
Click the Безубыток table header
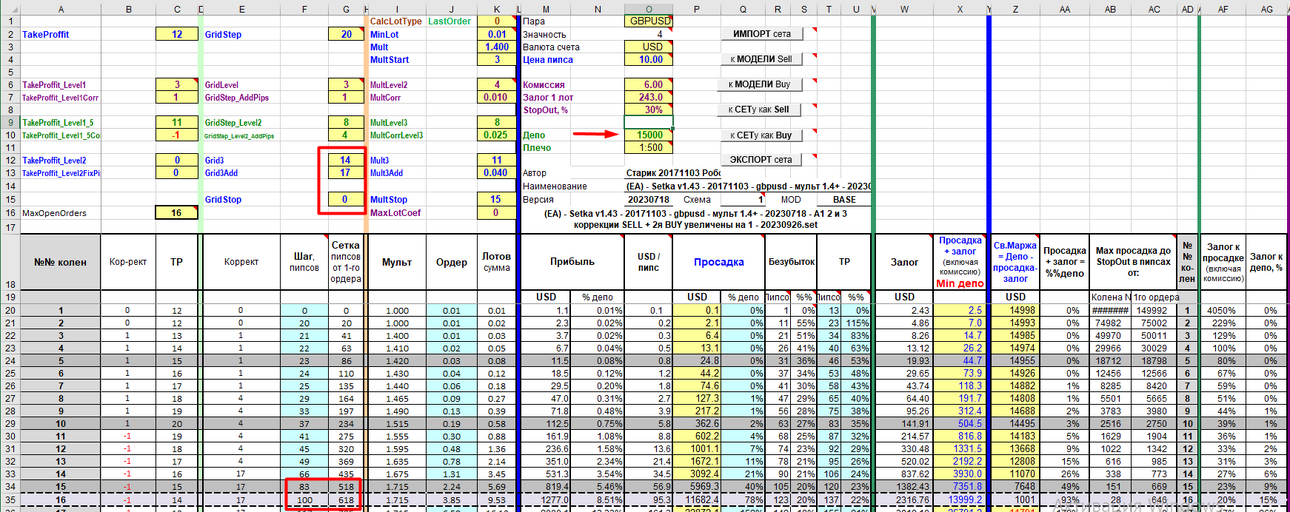[x=790, y=262]
